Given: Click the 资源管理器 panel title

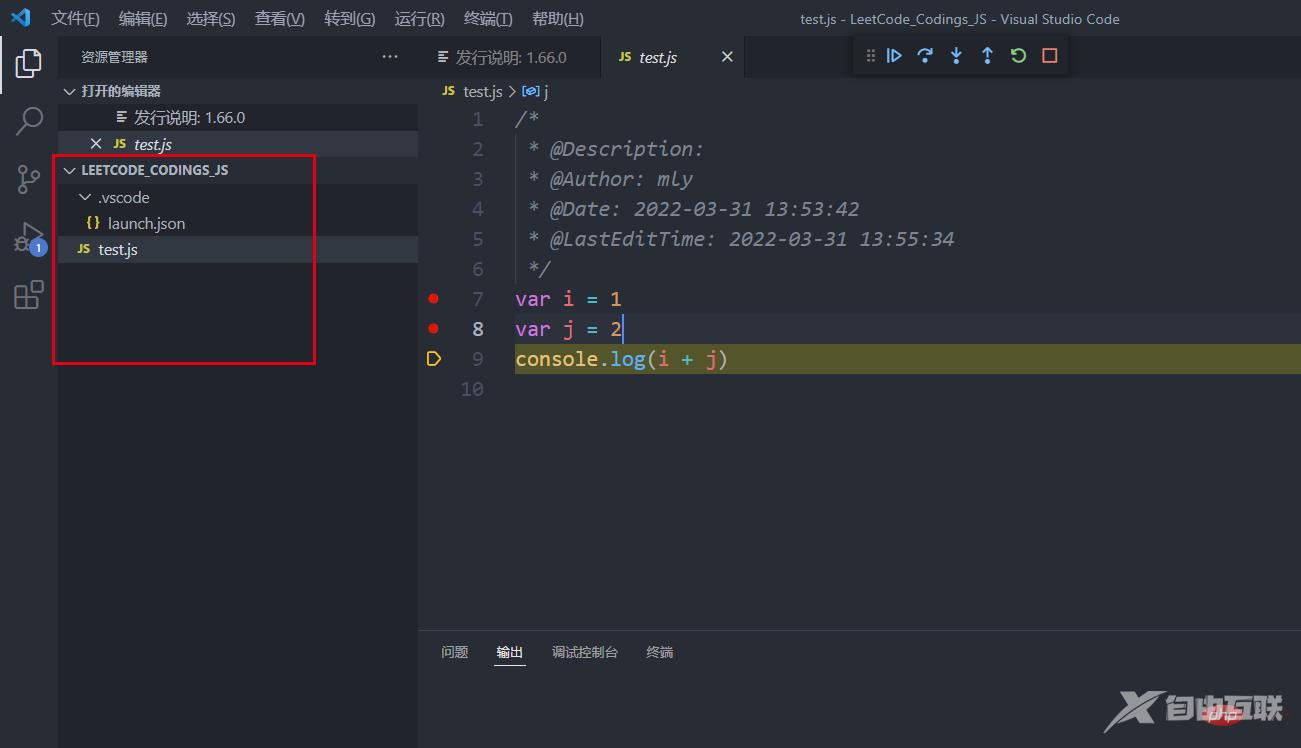Looking at the screenshot, I should 114,57.
